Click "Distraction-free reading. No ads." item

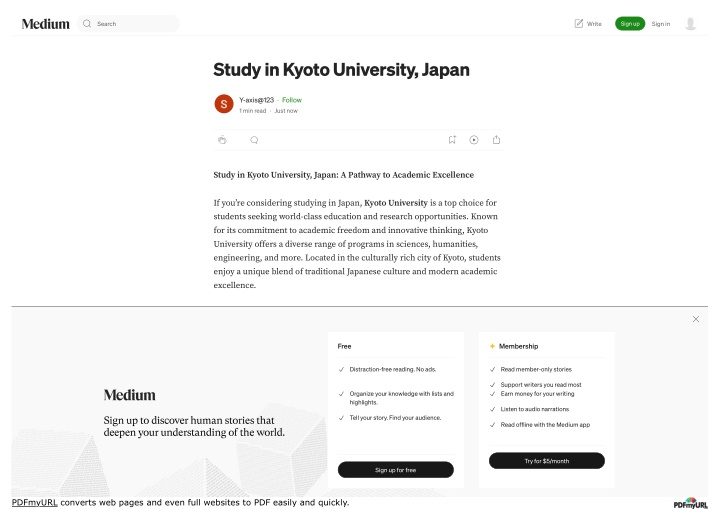pyautogui.click(x=393, y=369)
